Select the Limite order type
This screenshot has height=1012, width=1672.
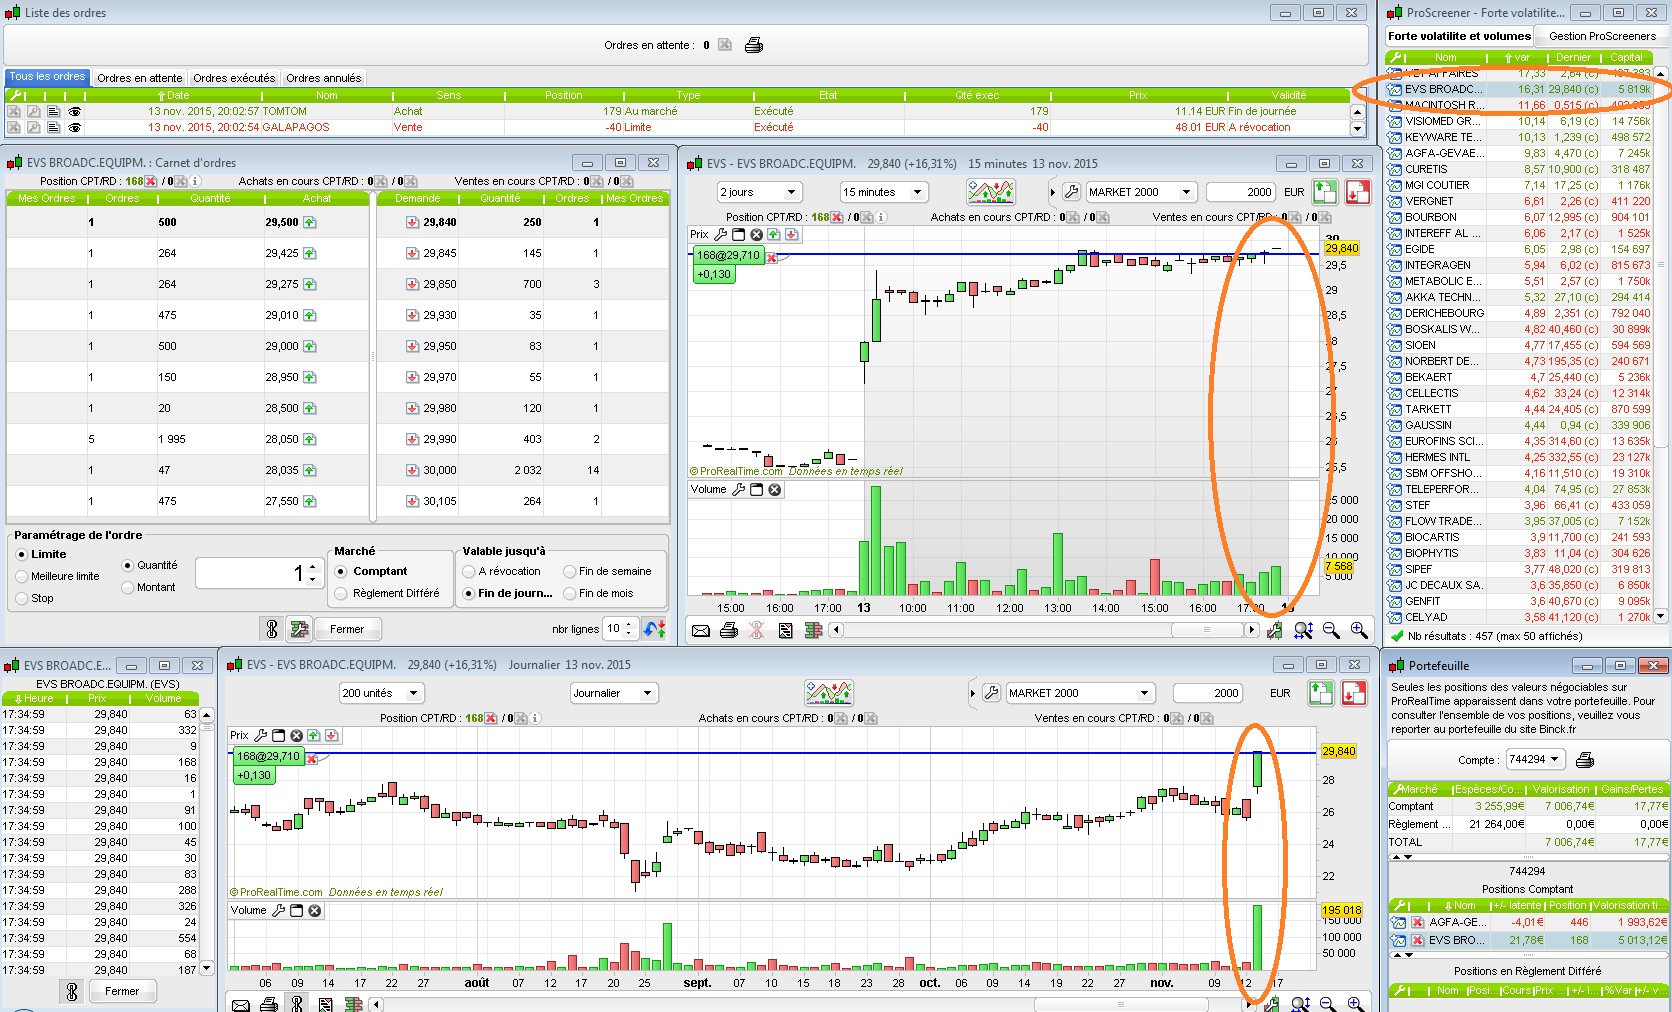22,554
